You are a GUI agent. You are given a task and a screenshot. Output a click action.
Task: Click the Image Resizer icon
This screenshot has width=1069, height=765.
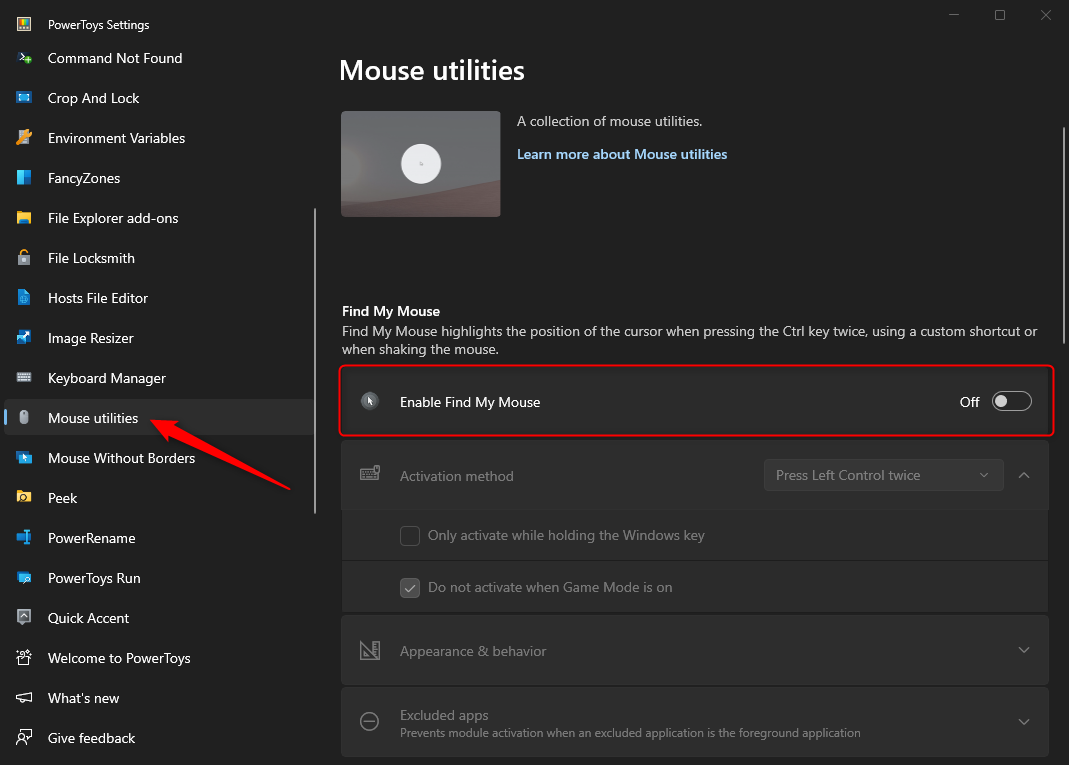pos(25,338)
